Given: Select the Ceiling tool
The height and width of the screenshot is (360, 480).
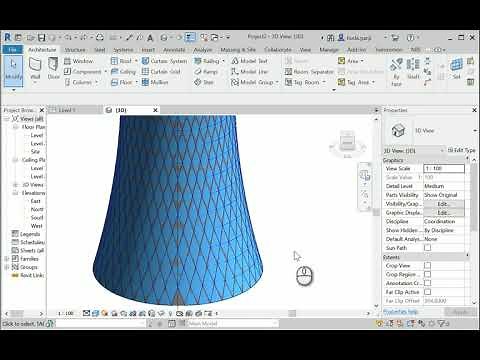Looking at the screenshot, I should tap(123, 71).
